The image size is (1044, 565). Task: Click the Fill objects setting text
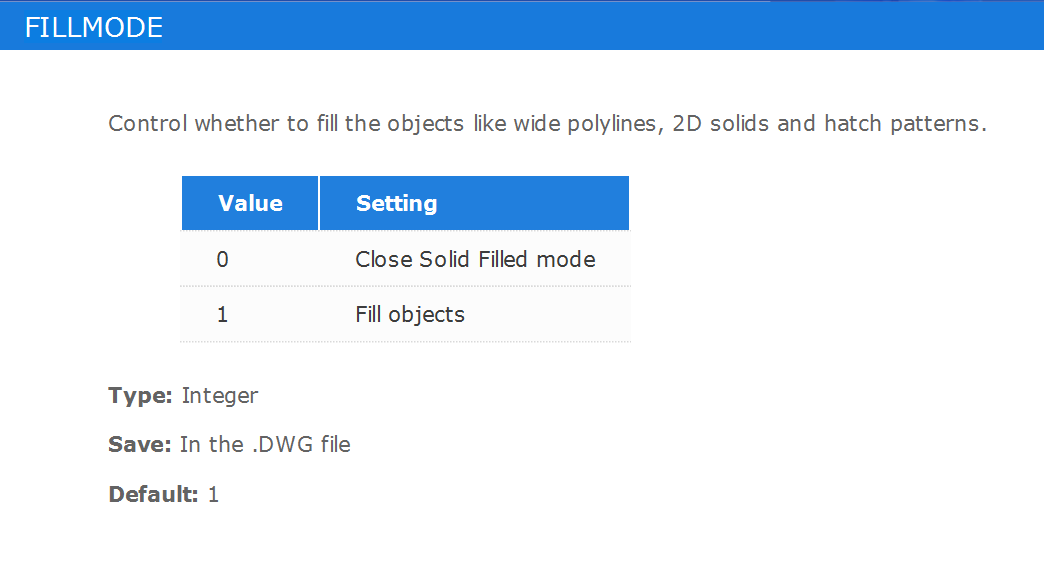[x=410, y=314]
